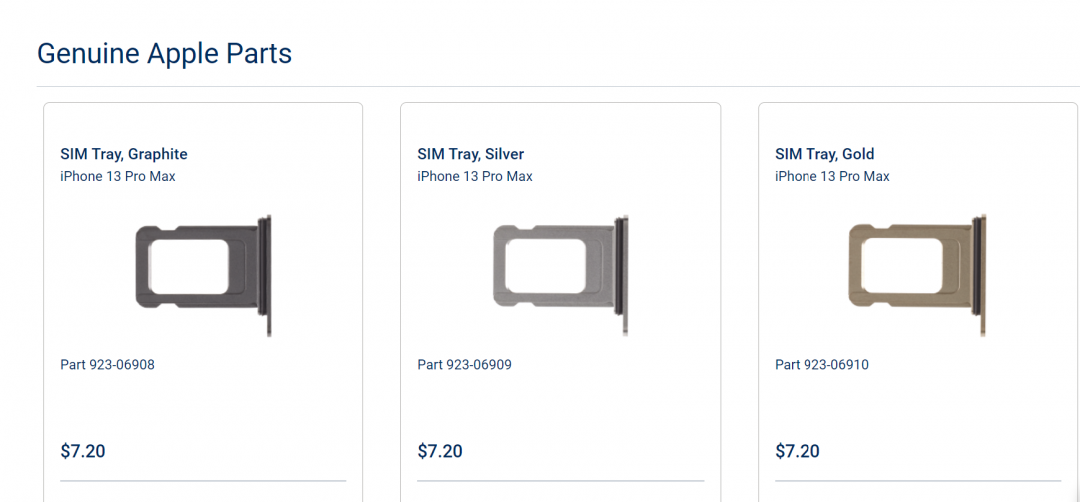Click the Genuine Apple Parts heading
Image resolution: width=1080 pixels, height=502 pixels.
click(164, 53)
